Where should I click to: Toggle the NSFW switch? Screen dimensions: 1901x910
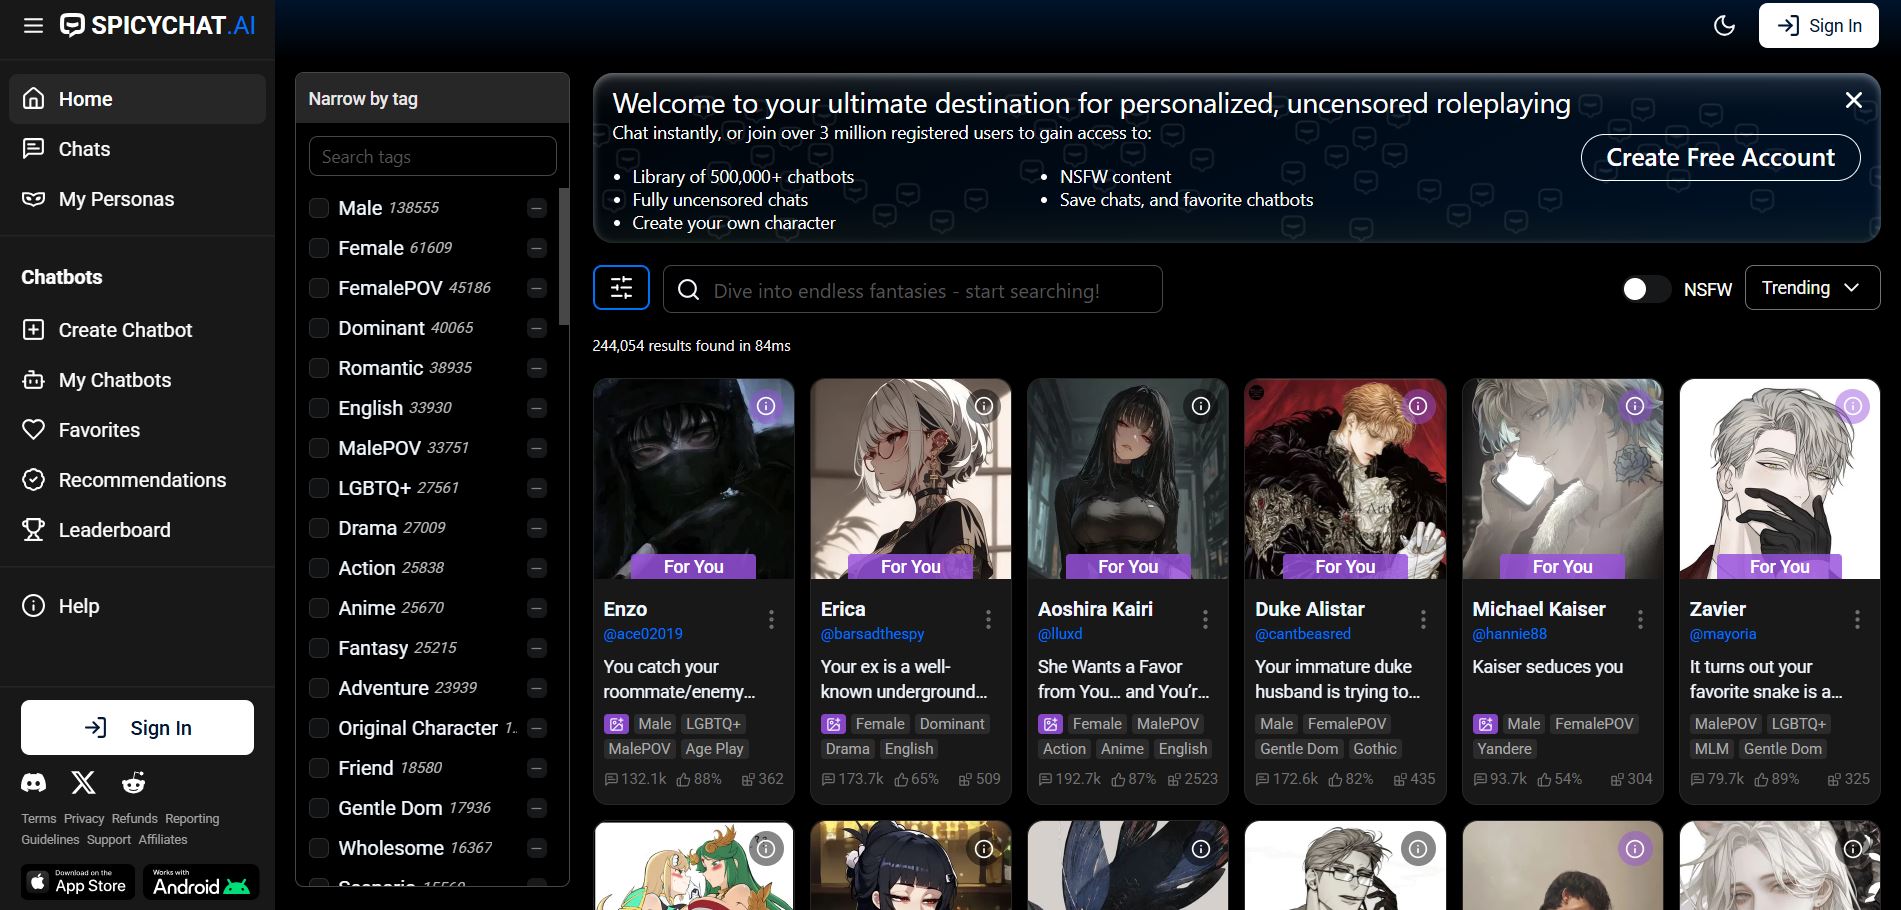click(x=1645, y=289)
